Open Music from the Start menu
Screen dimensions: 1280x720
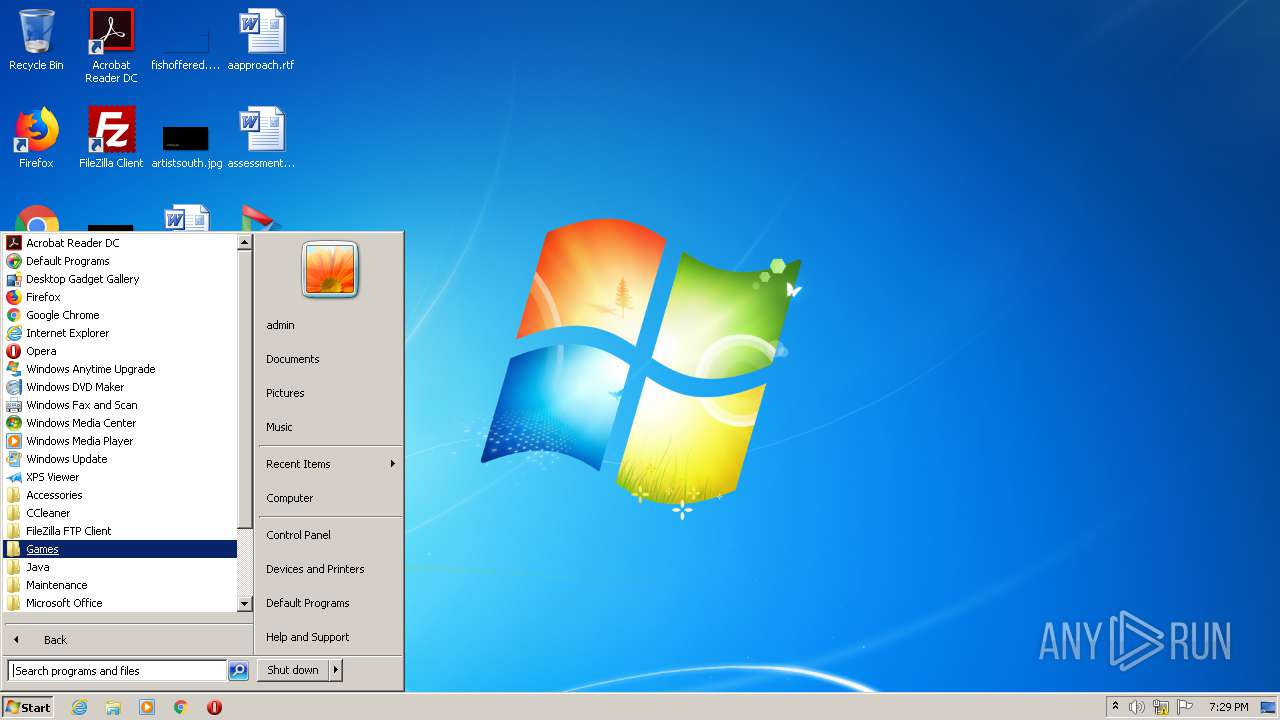coord(330,427)
